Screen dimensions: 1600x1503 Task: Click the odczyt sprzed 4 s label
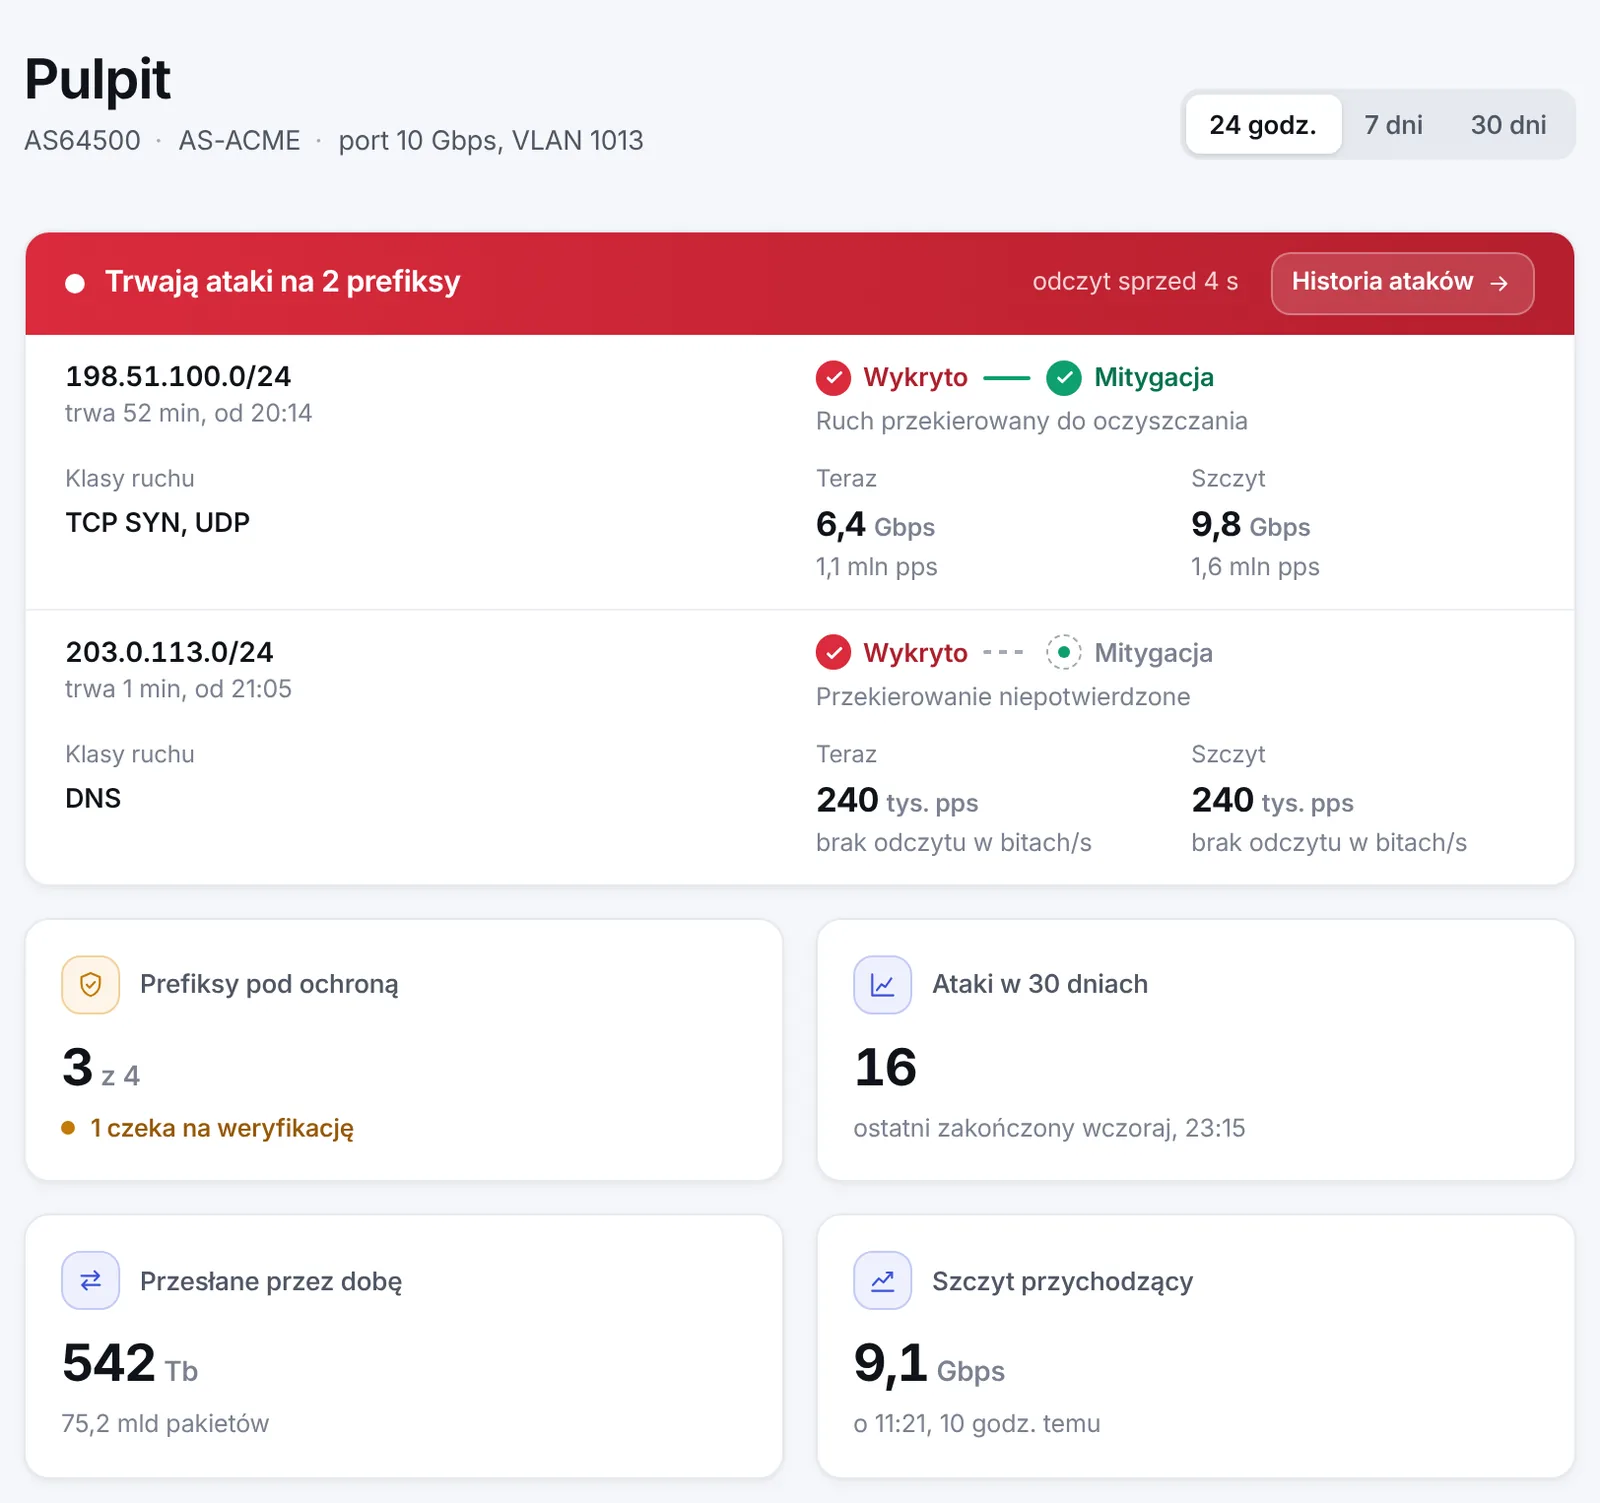tap(1135, 282)
